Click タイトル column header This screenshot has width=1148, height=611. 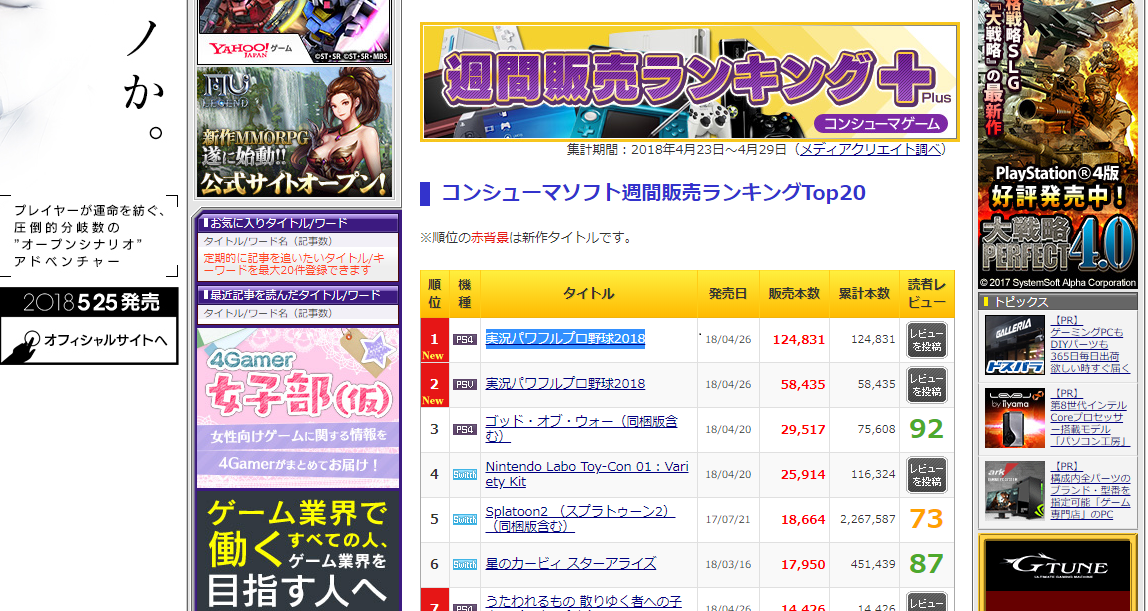coord(589,293)
